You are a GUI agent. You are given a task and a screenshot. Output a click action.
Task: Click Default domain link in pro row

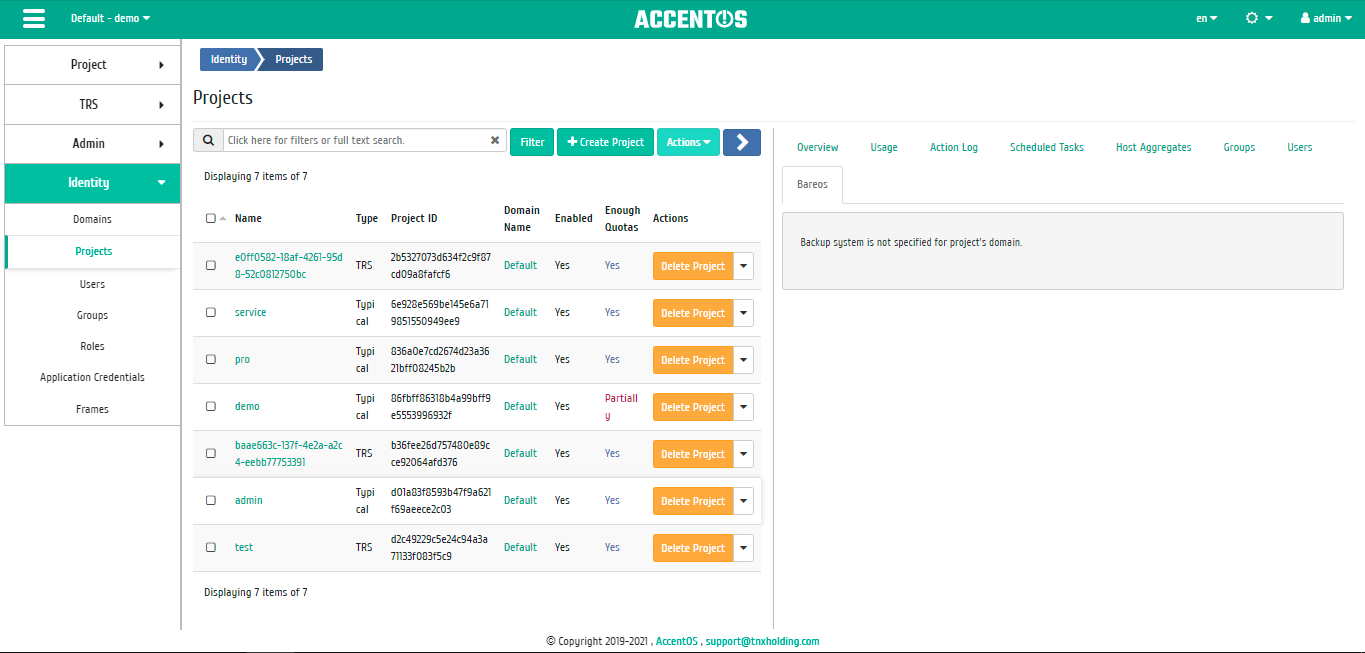(x=520, y=359)
